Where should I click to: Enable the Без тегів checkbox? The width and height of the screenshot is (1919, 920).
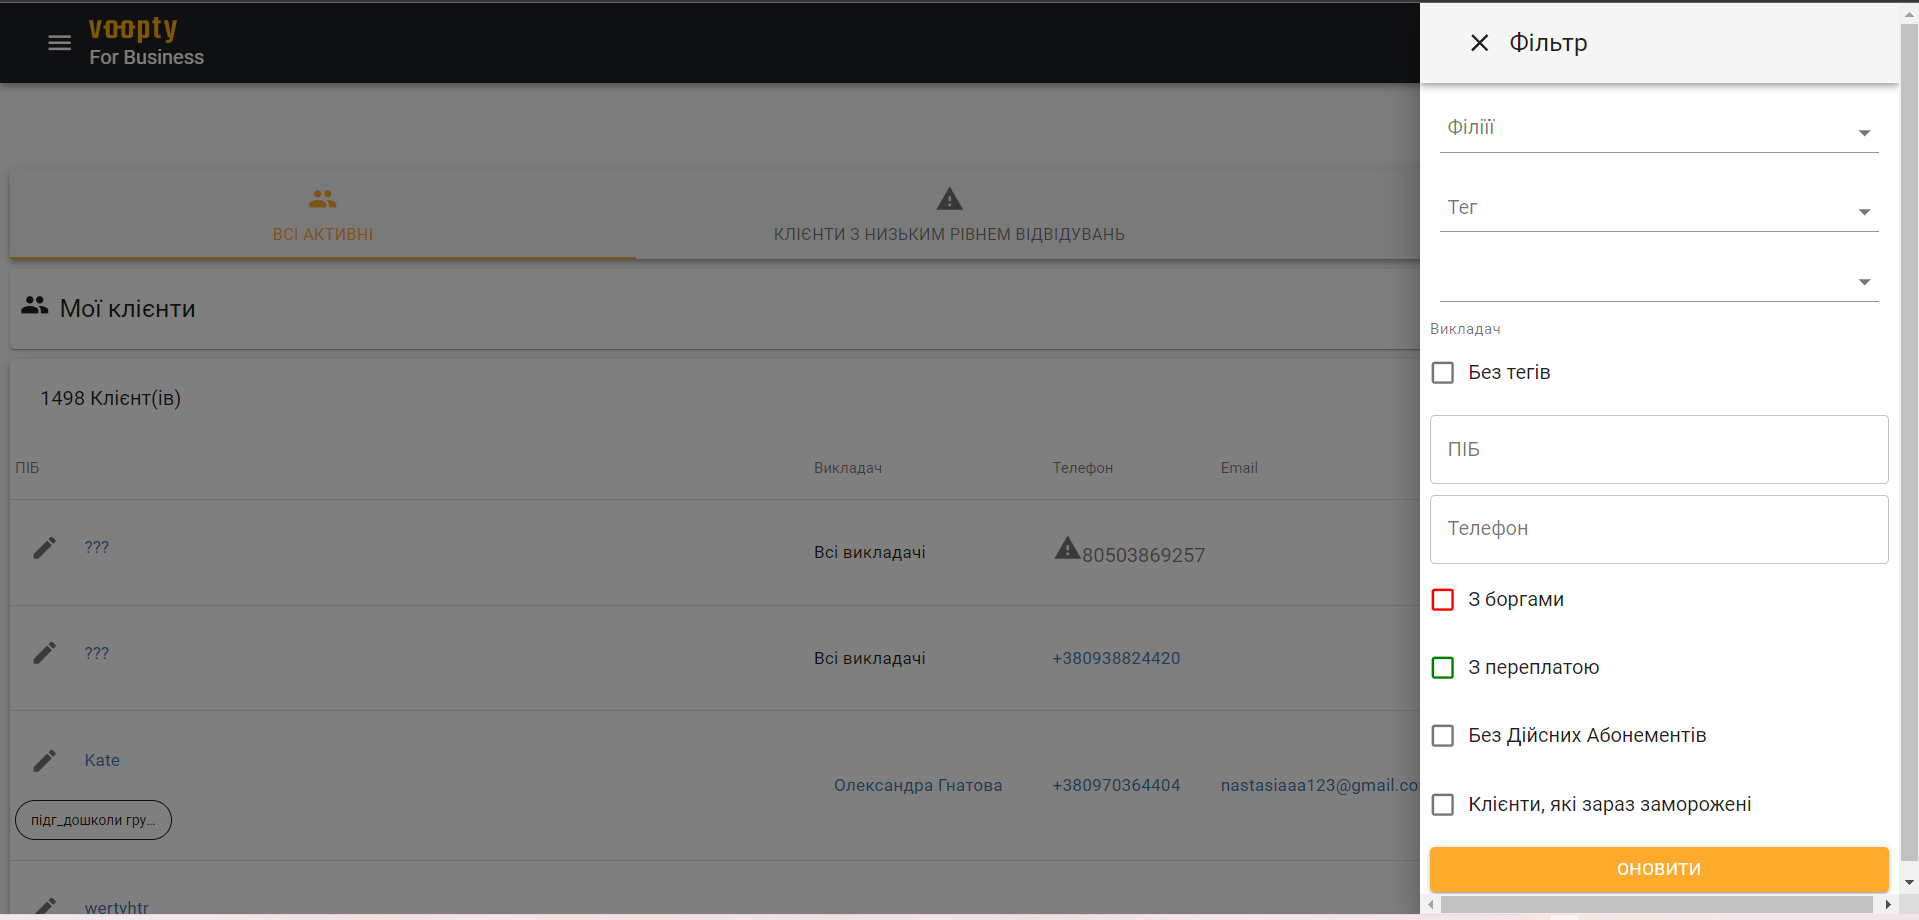(1442, 372)
